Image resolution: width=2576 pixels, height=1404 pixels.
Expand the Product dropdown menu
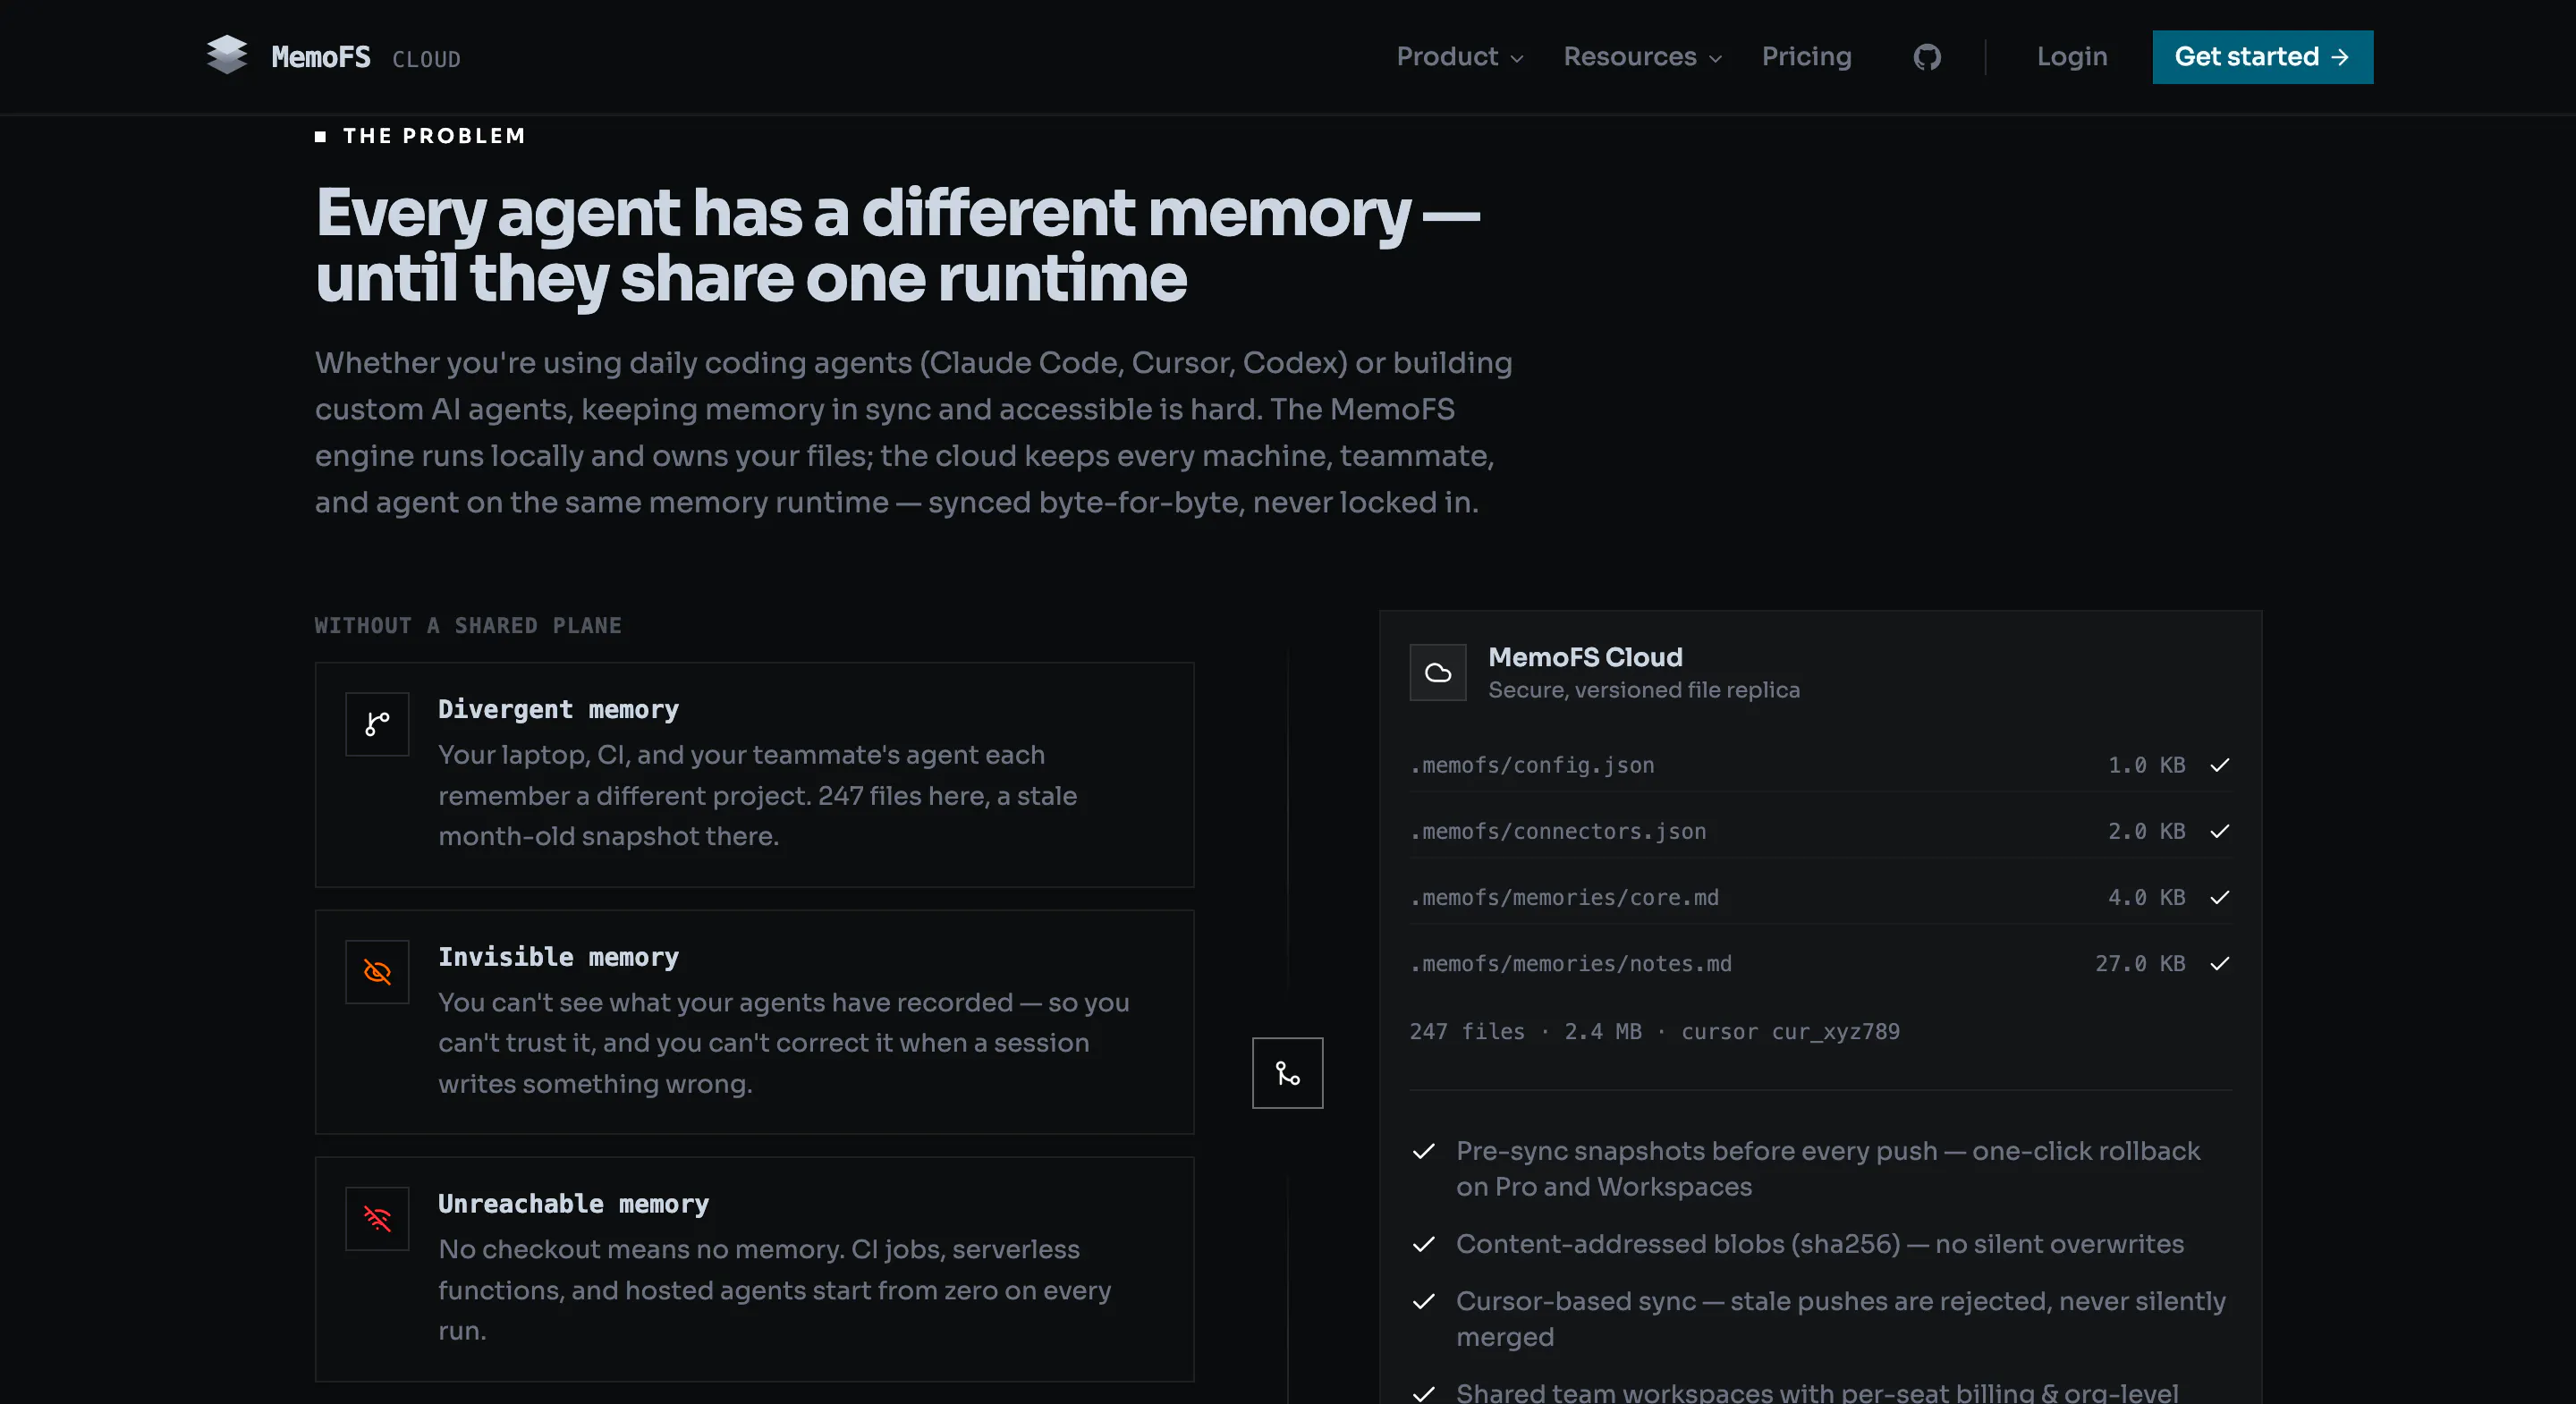coord(1460,57)
